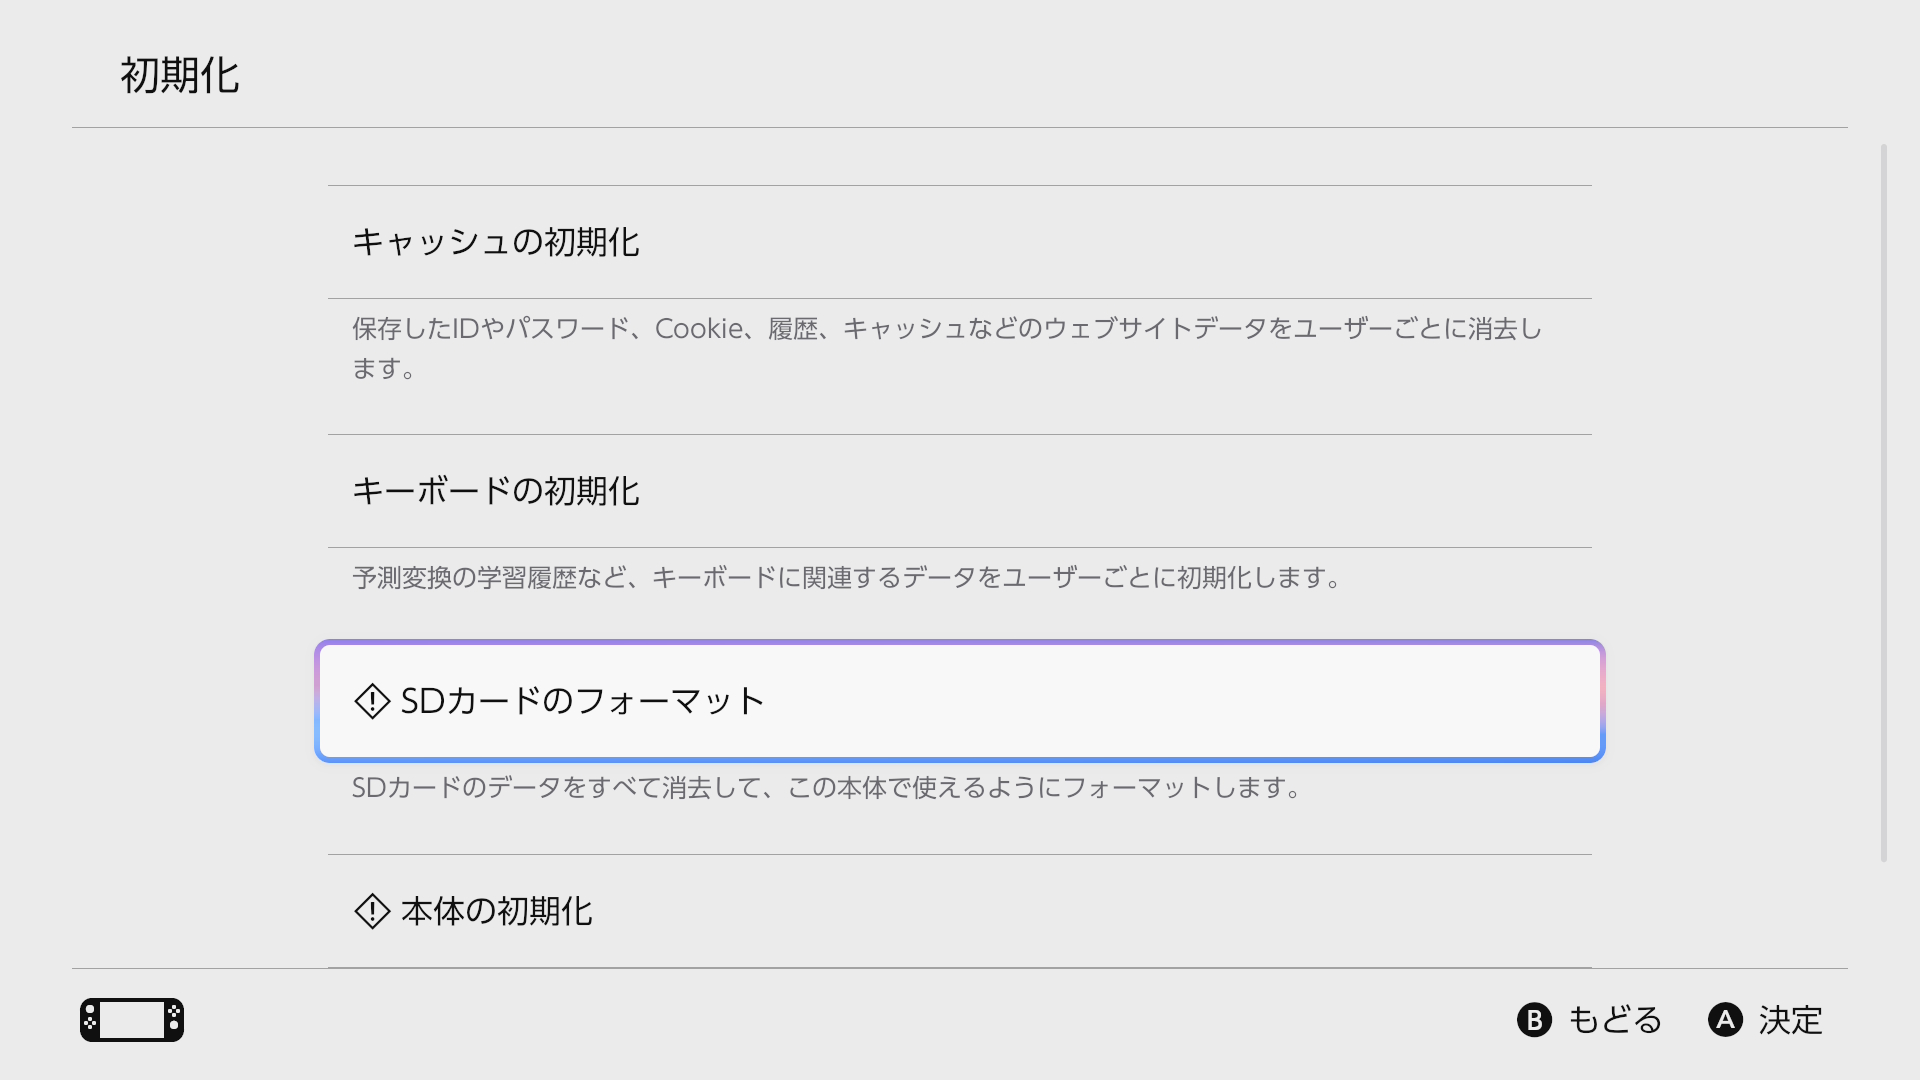Click the description text about erasing SD card data
This screenshot has height=1080, width=1920.
tap(827, 788)
